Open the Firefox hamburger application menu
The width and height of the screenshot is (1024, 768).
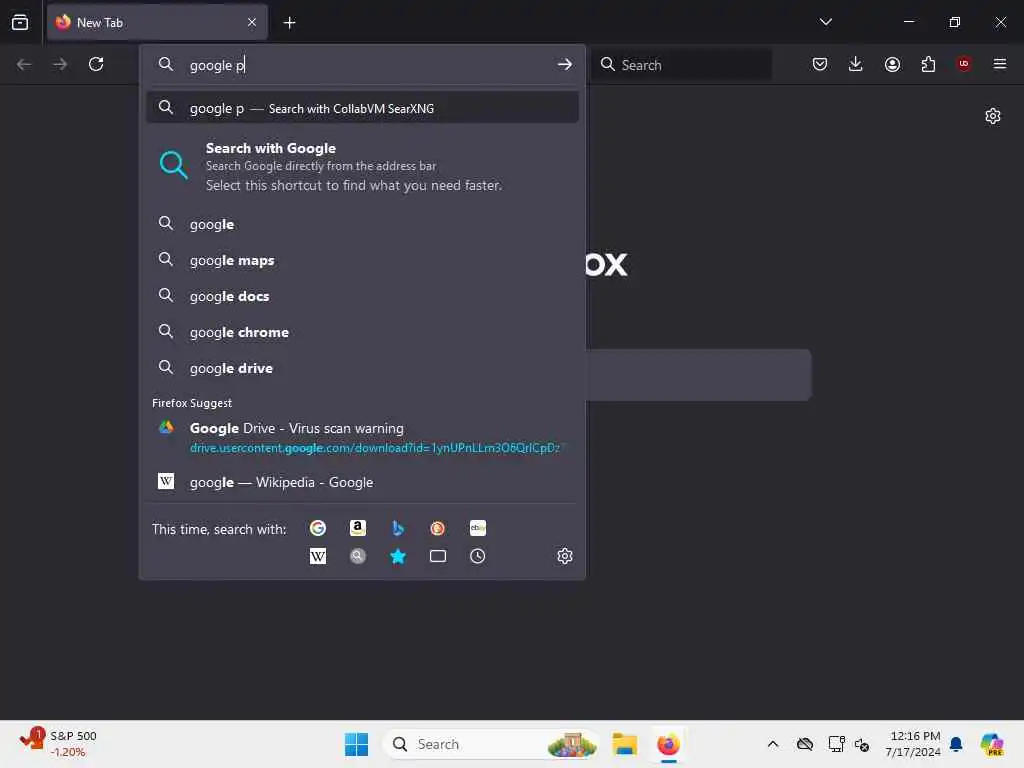(1000, 64)
